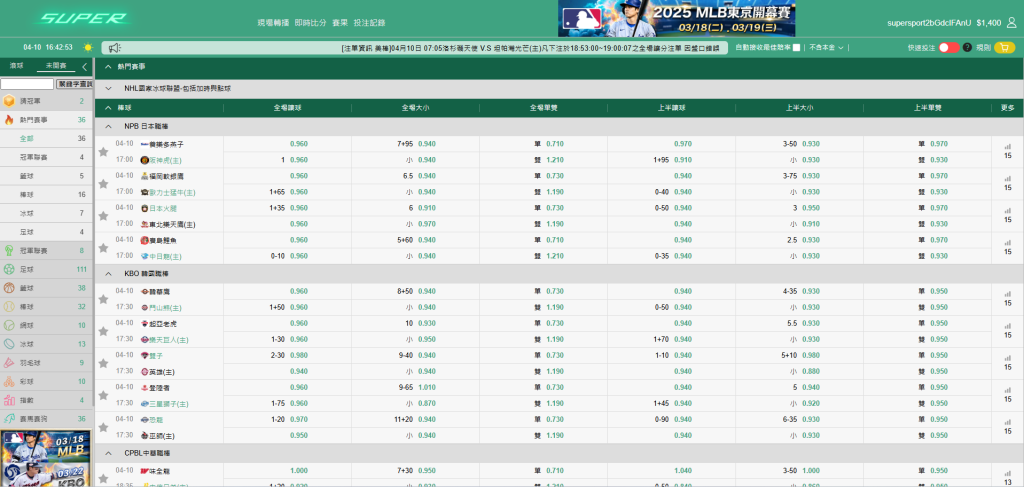Favorite the 韓華鷹 match star
Viewport: 1024px width, 487px height.
click(103, 299)
